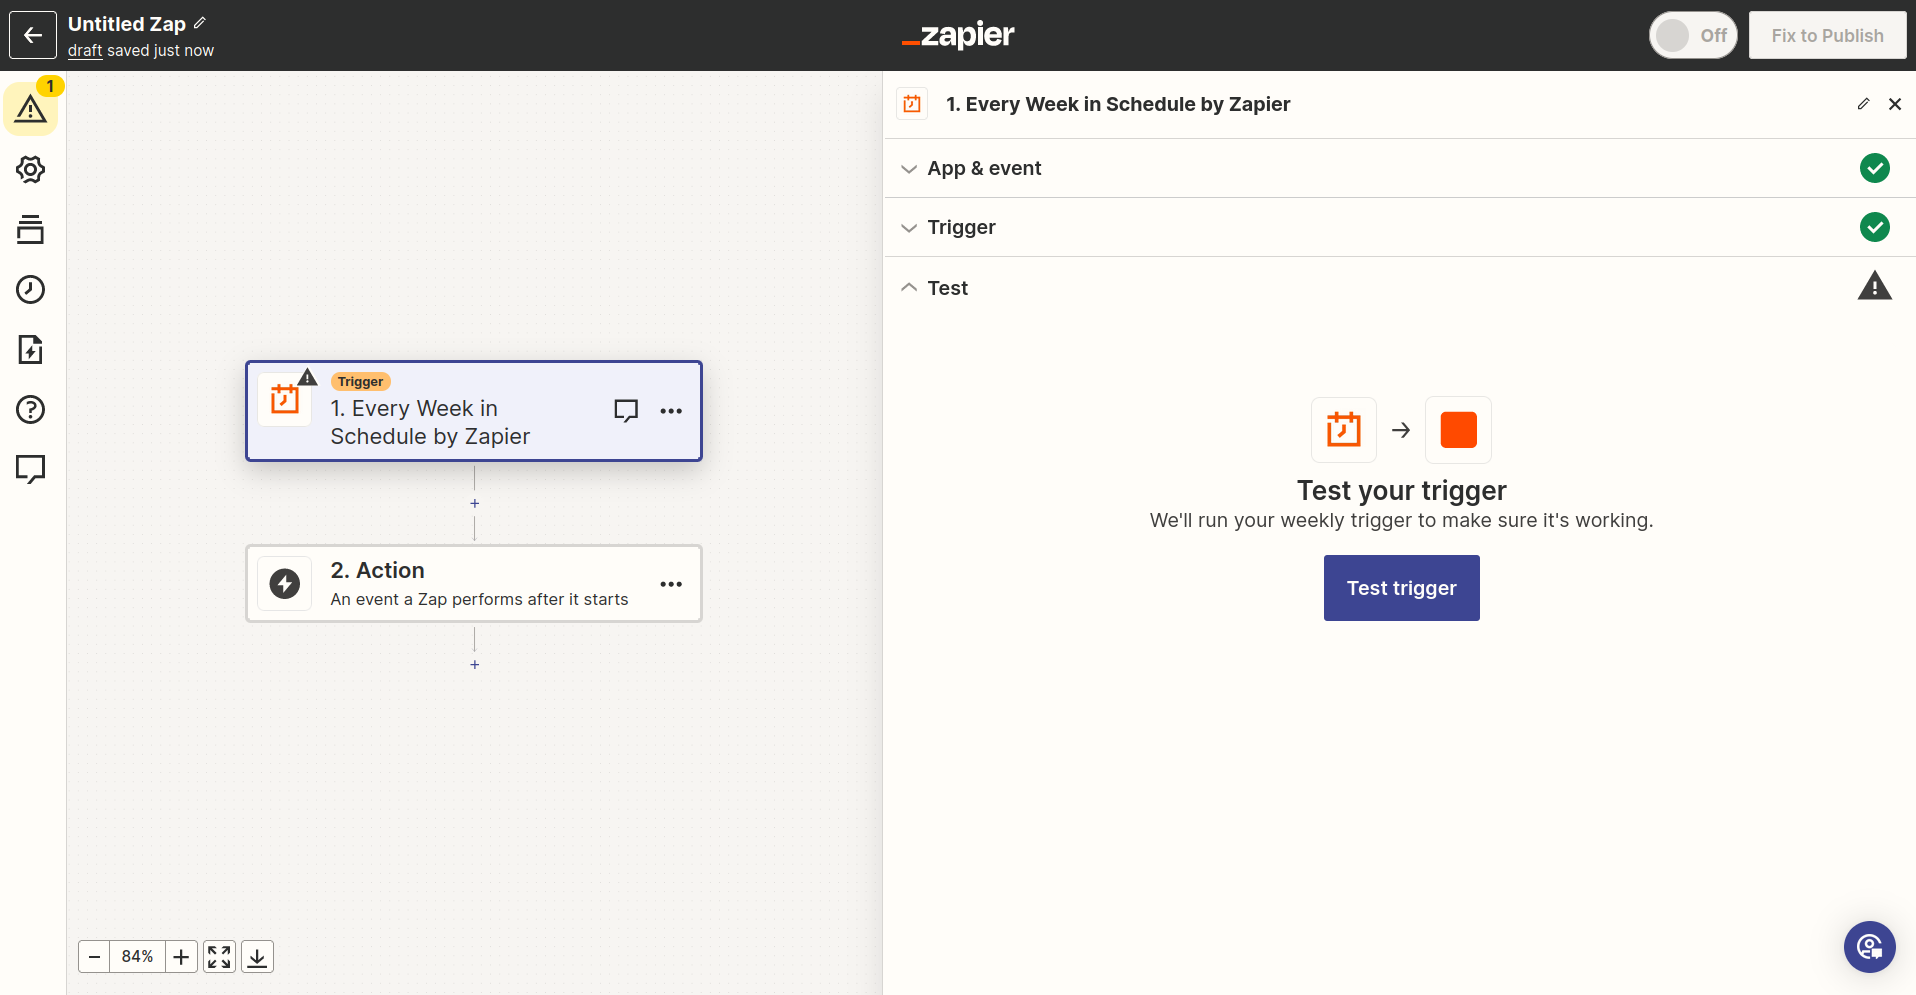Zoom out the canvas with minus button
The height and width of the screenshot is (995, 1916).
click(x=94, y=957)
